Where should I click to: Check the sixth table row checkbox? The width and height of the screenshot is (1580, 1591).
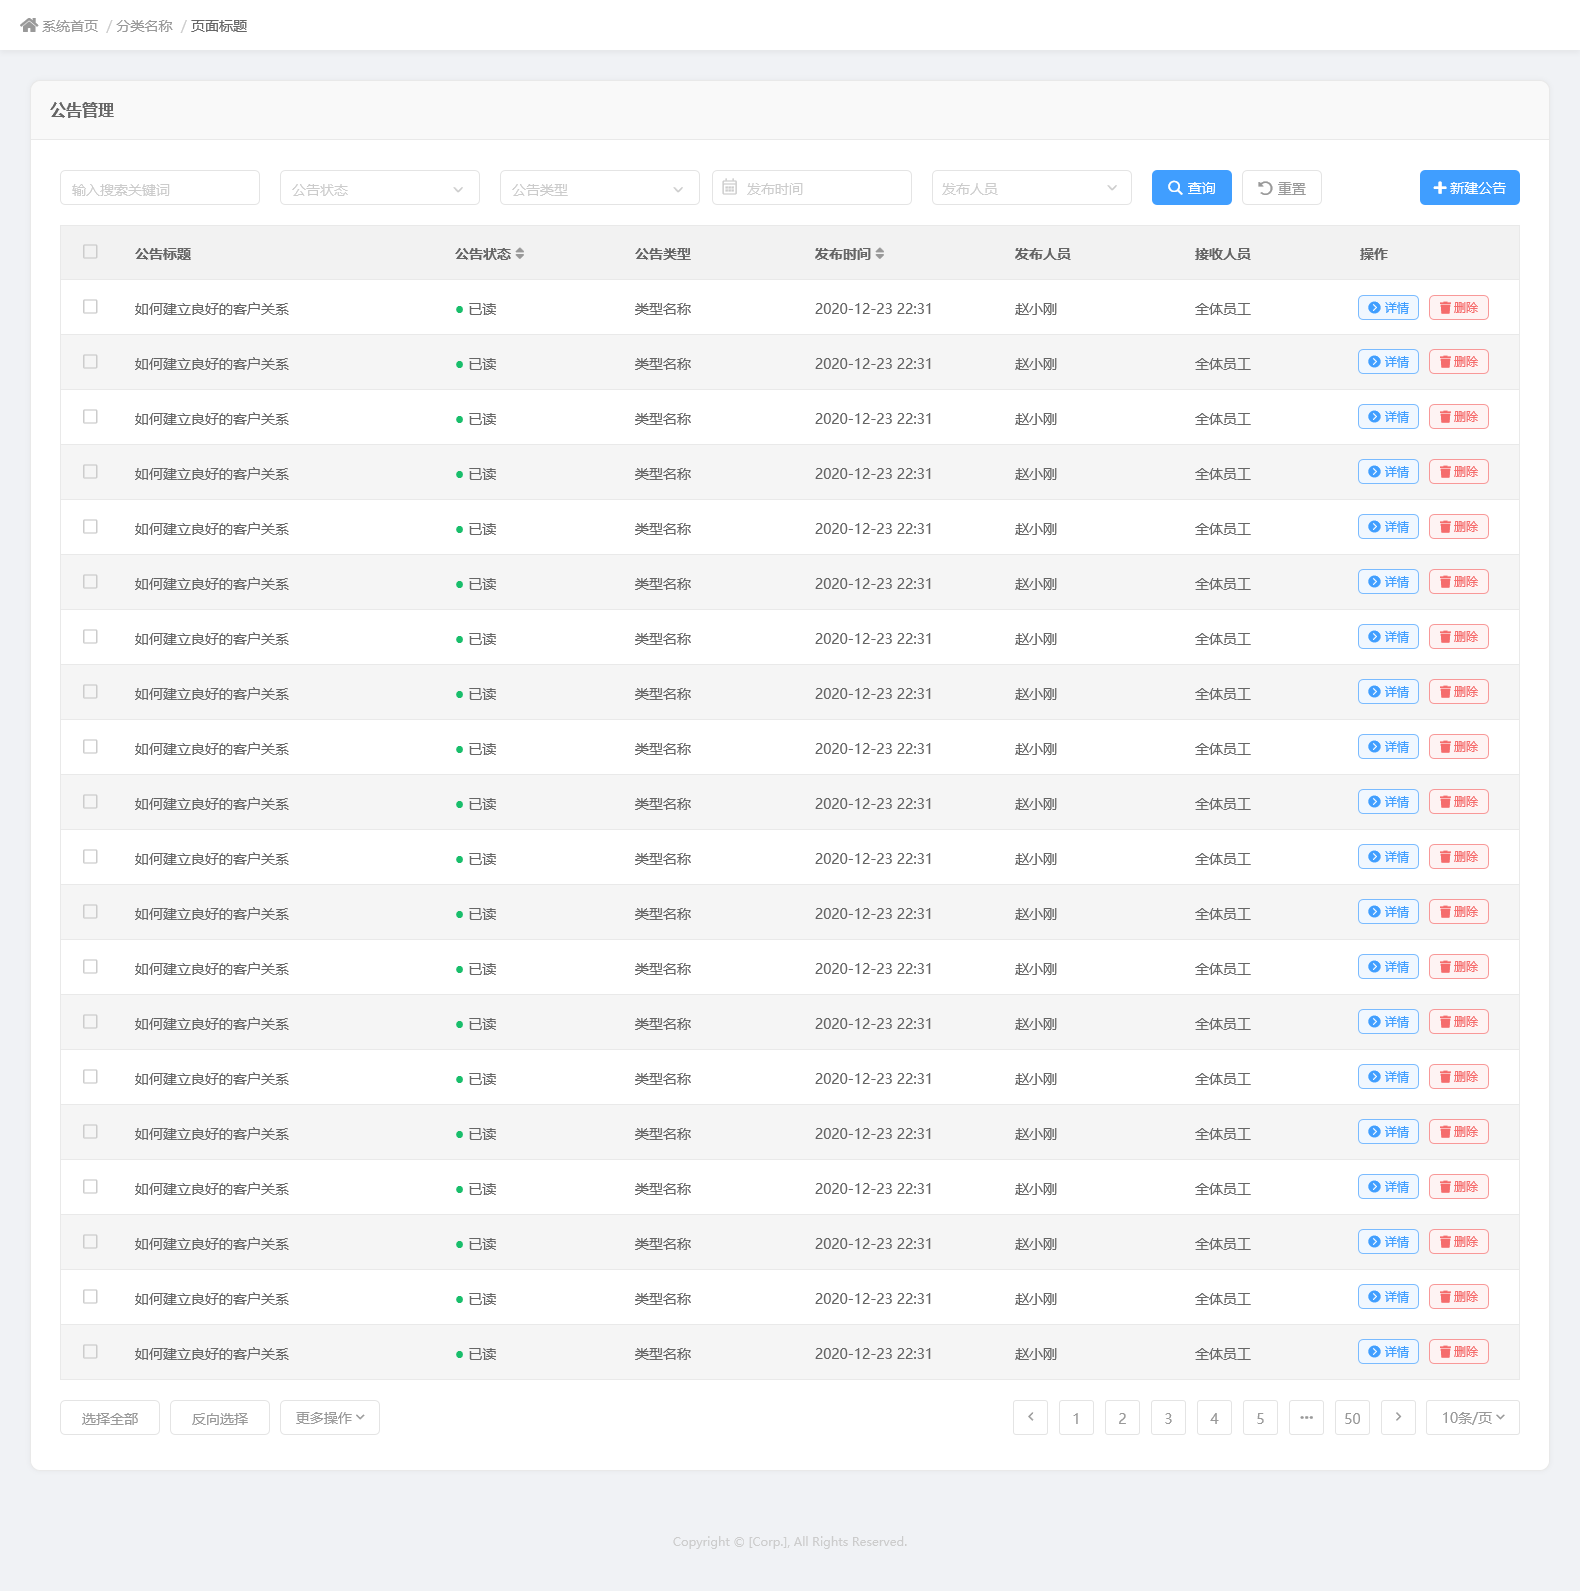(90, 582)
